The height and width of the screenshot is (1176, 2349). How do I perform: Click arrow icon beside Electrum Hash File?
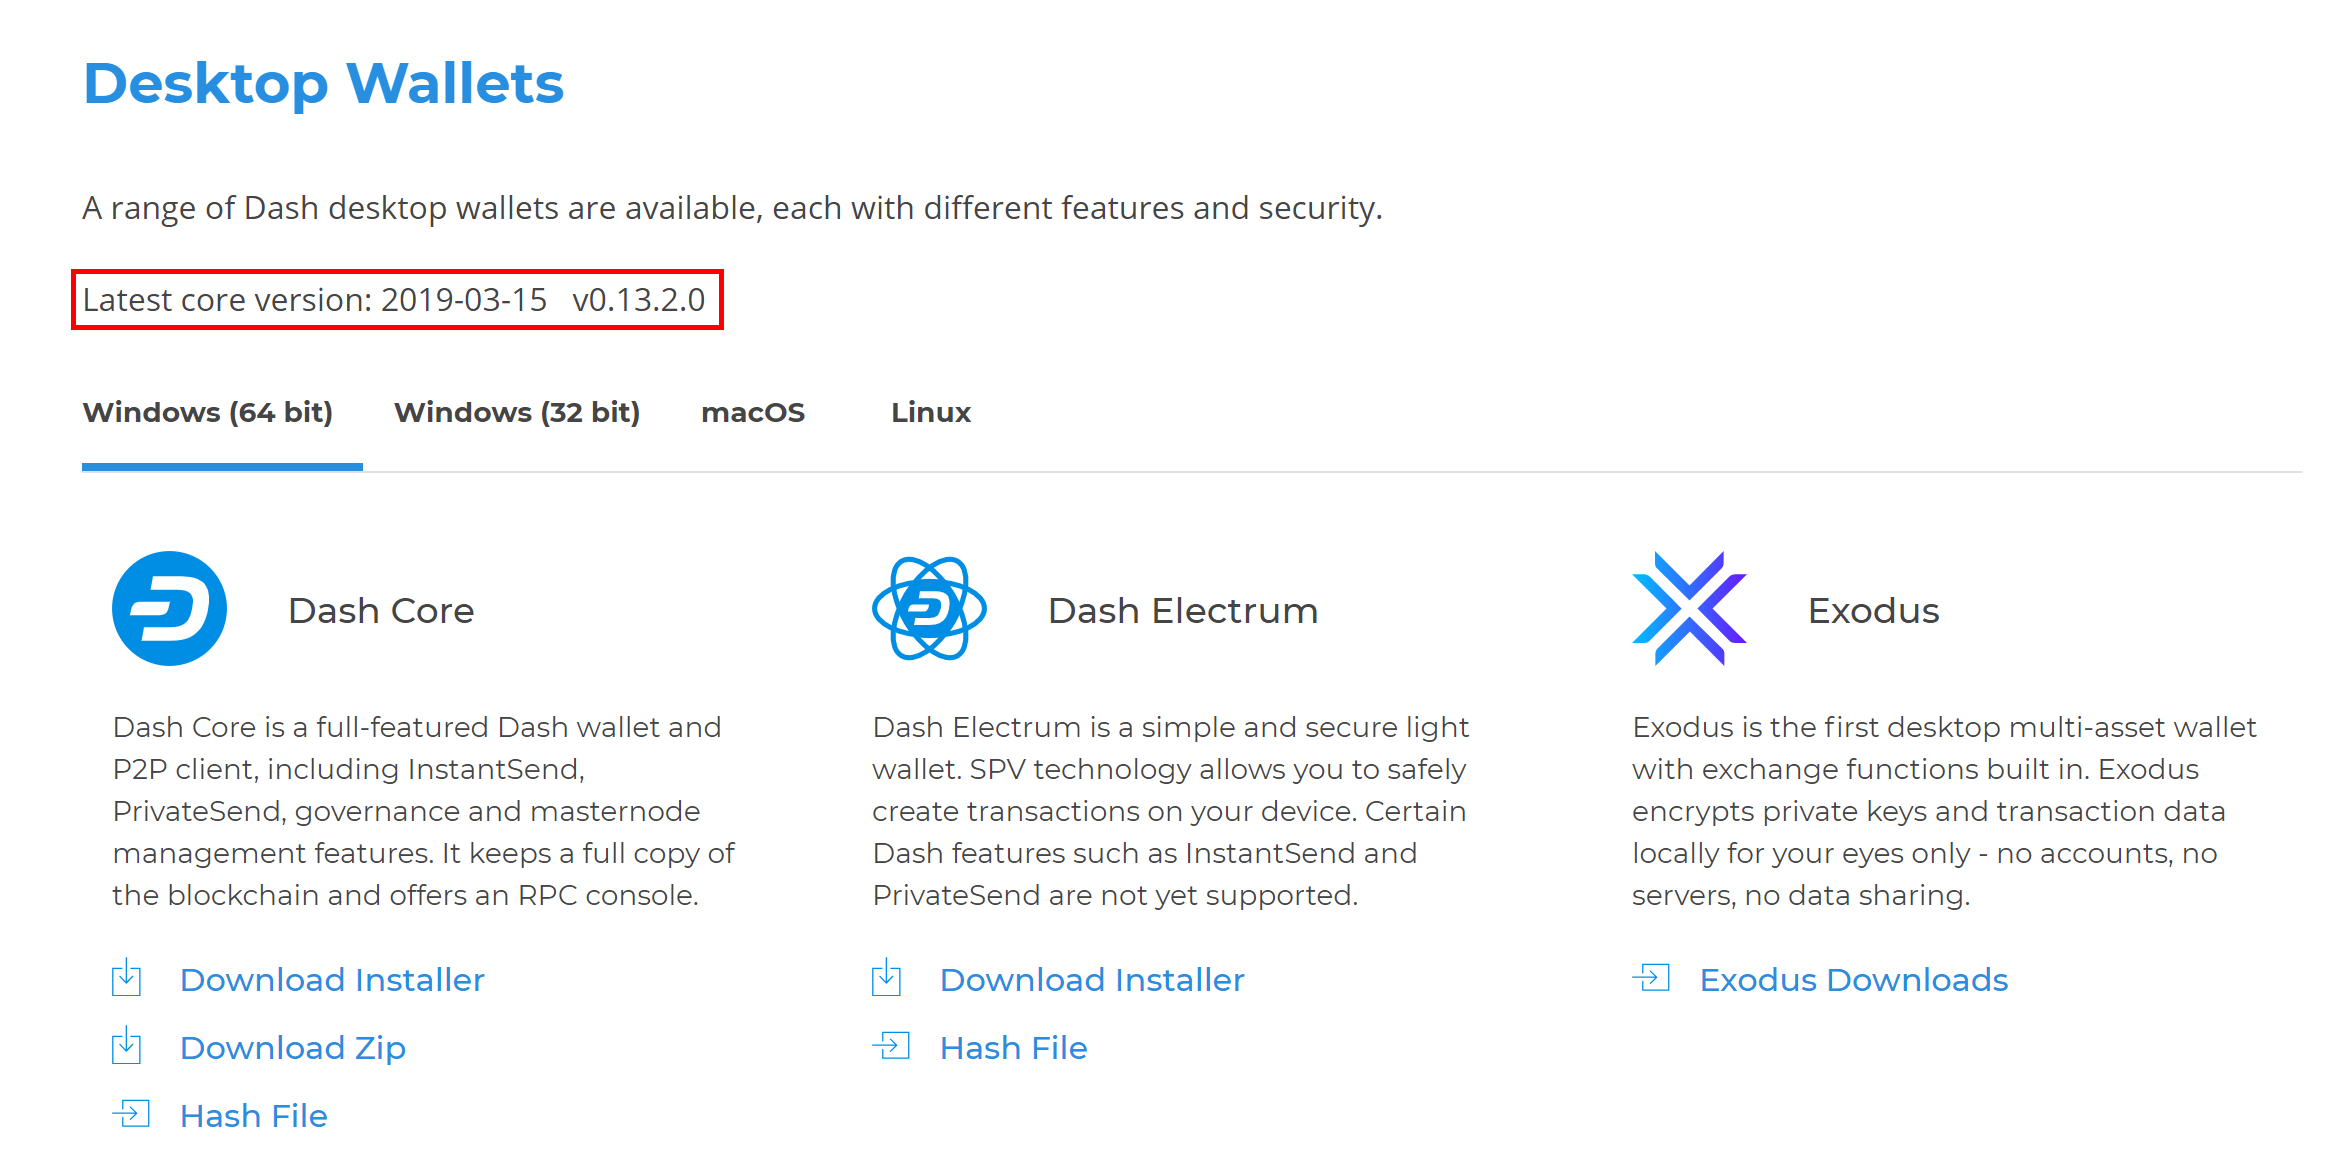[x=891, y=1046]
